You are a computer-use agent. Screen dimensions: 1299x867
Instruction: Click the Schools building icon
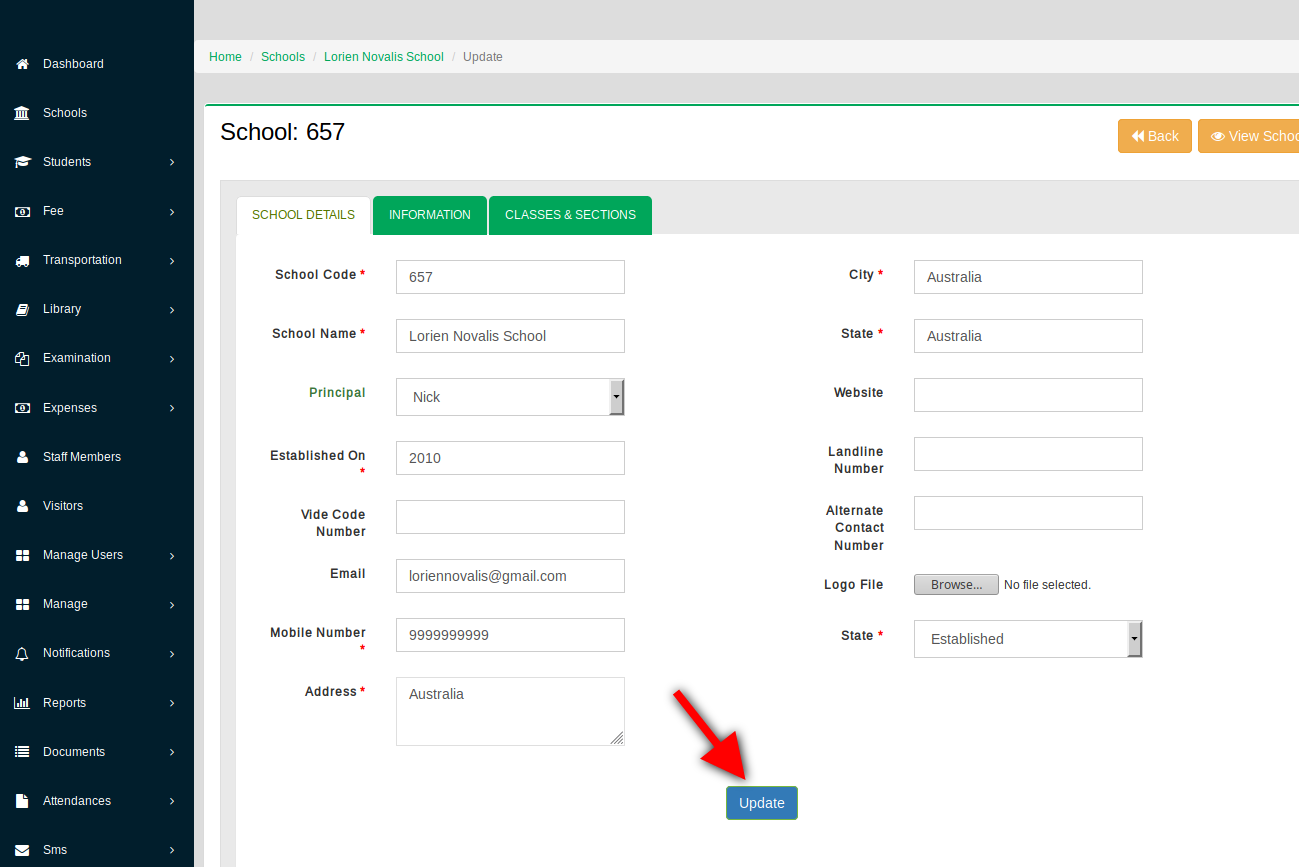[22, 113]
